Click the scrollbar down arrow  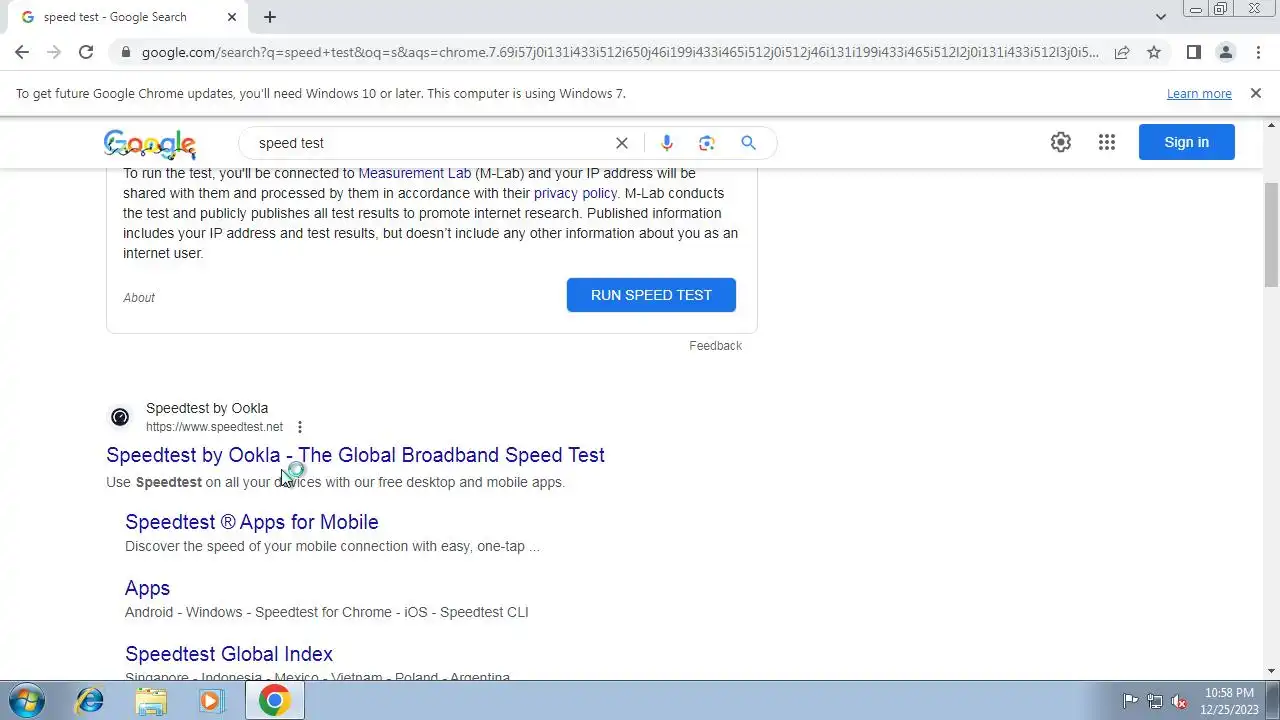coord(1271,671)
